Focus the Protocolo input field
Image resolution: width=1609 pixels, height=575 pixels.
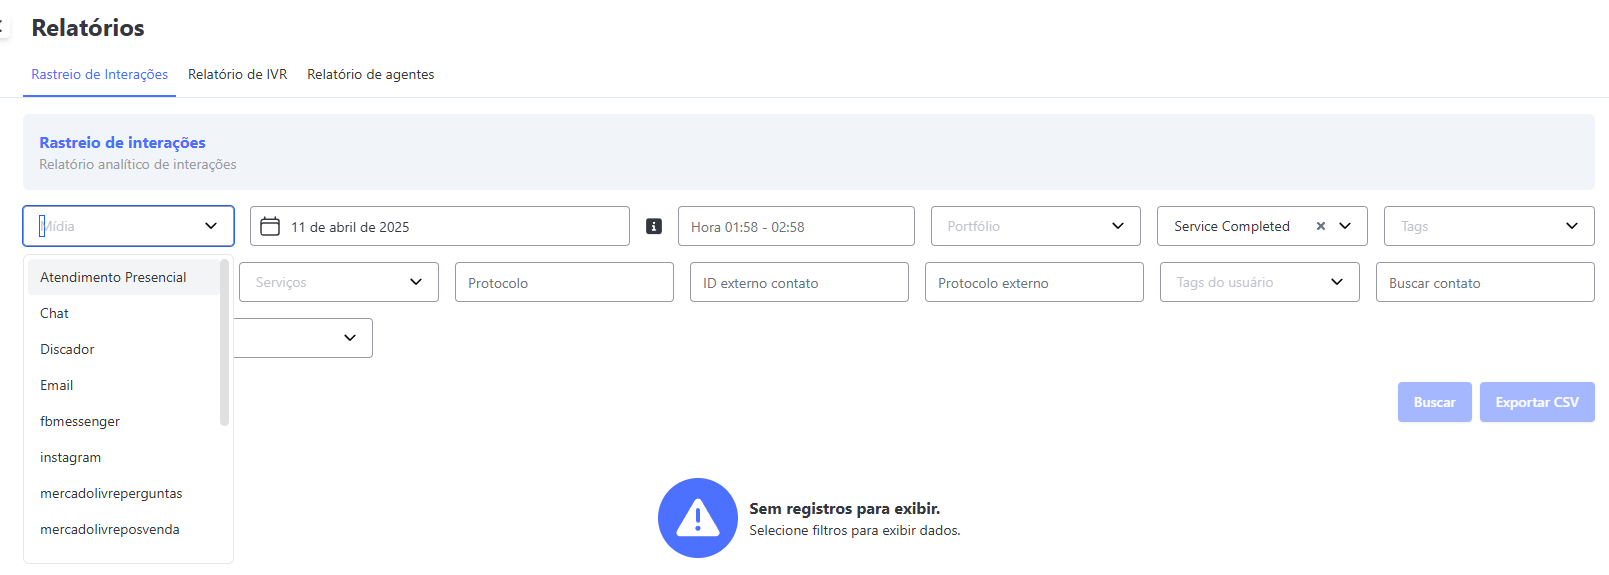pos(564,283)
